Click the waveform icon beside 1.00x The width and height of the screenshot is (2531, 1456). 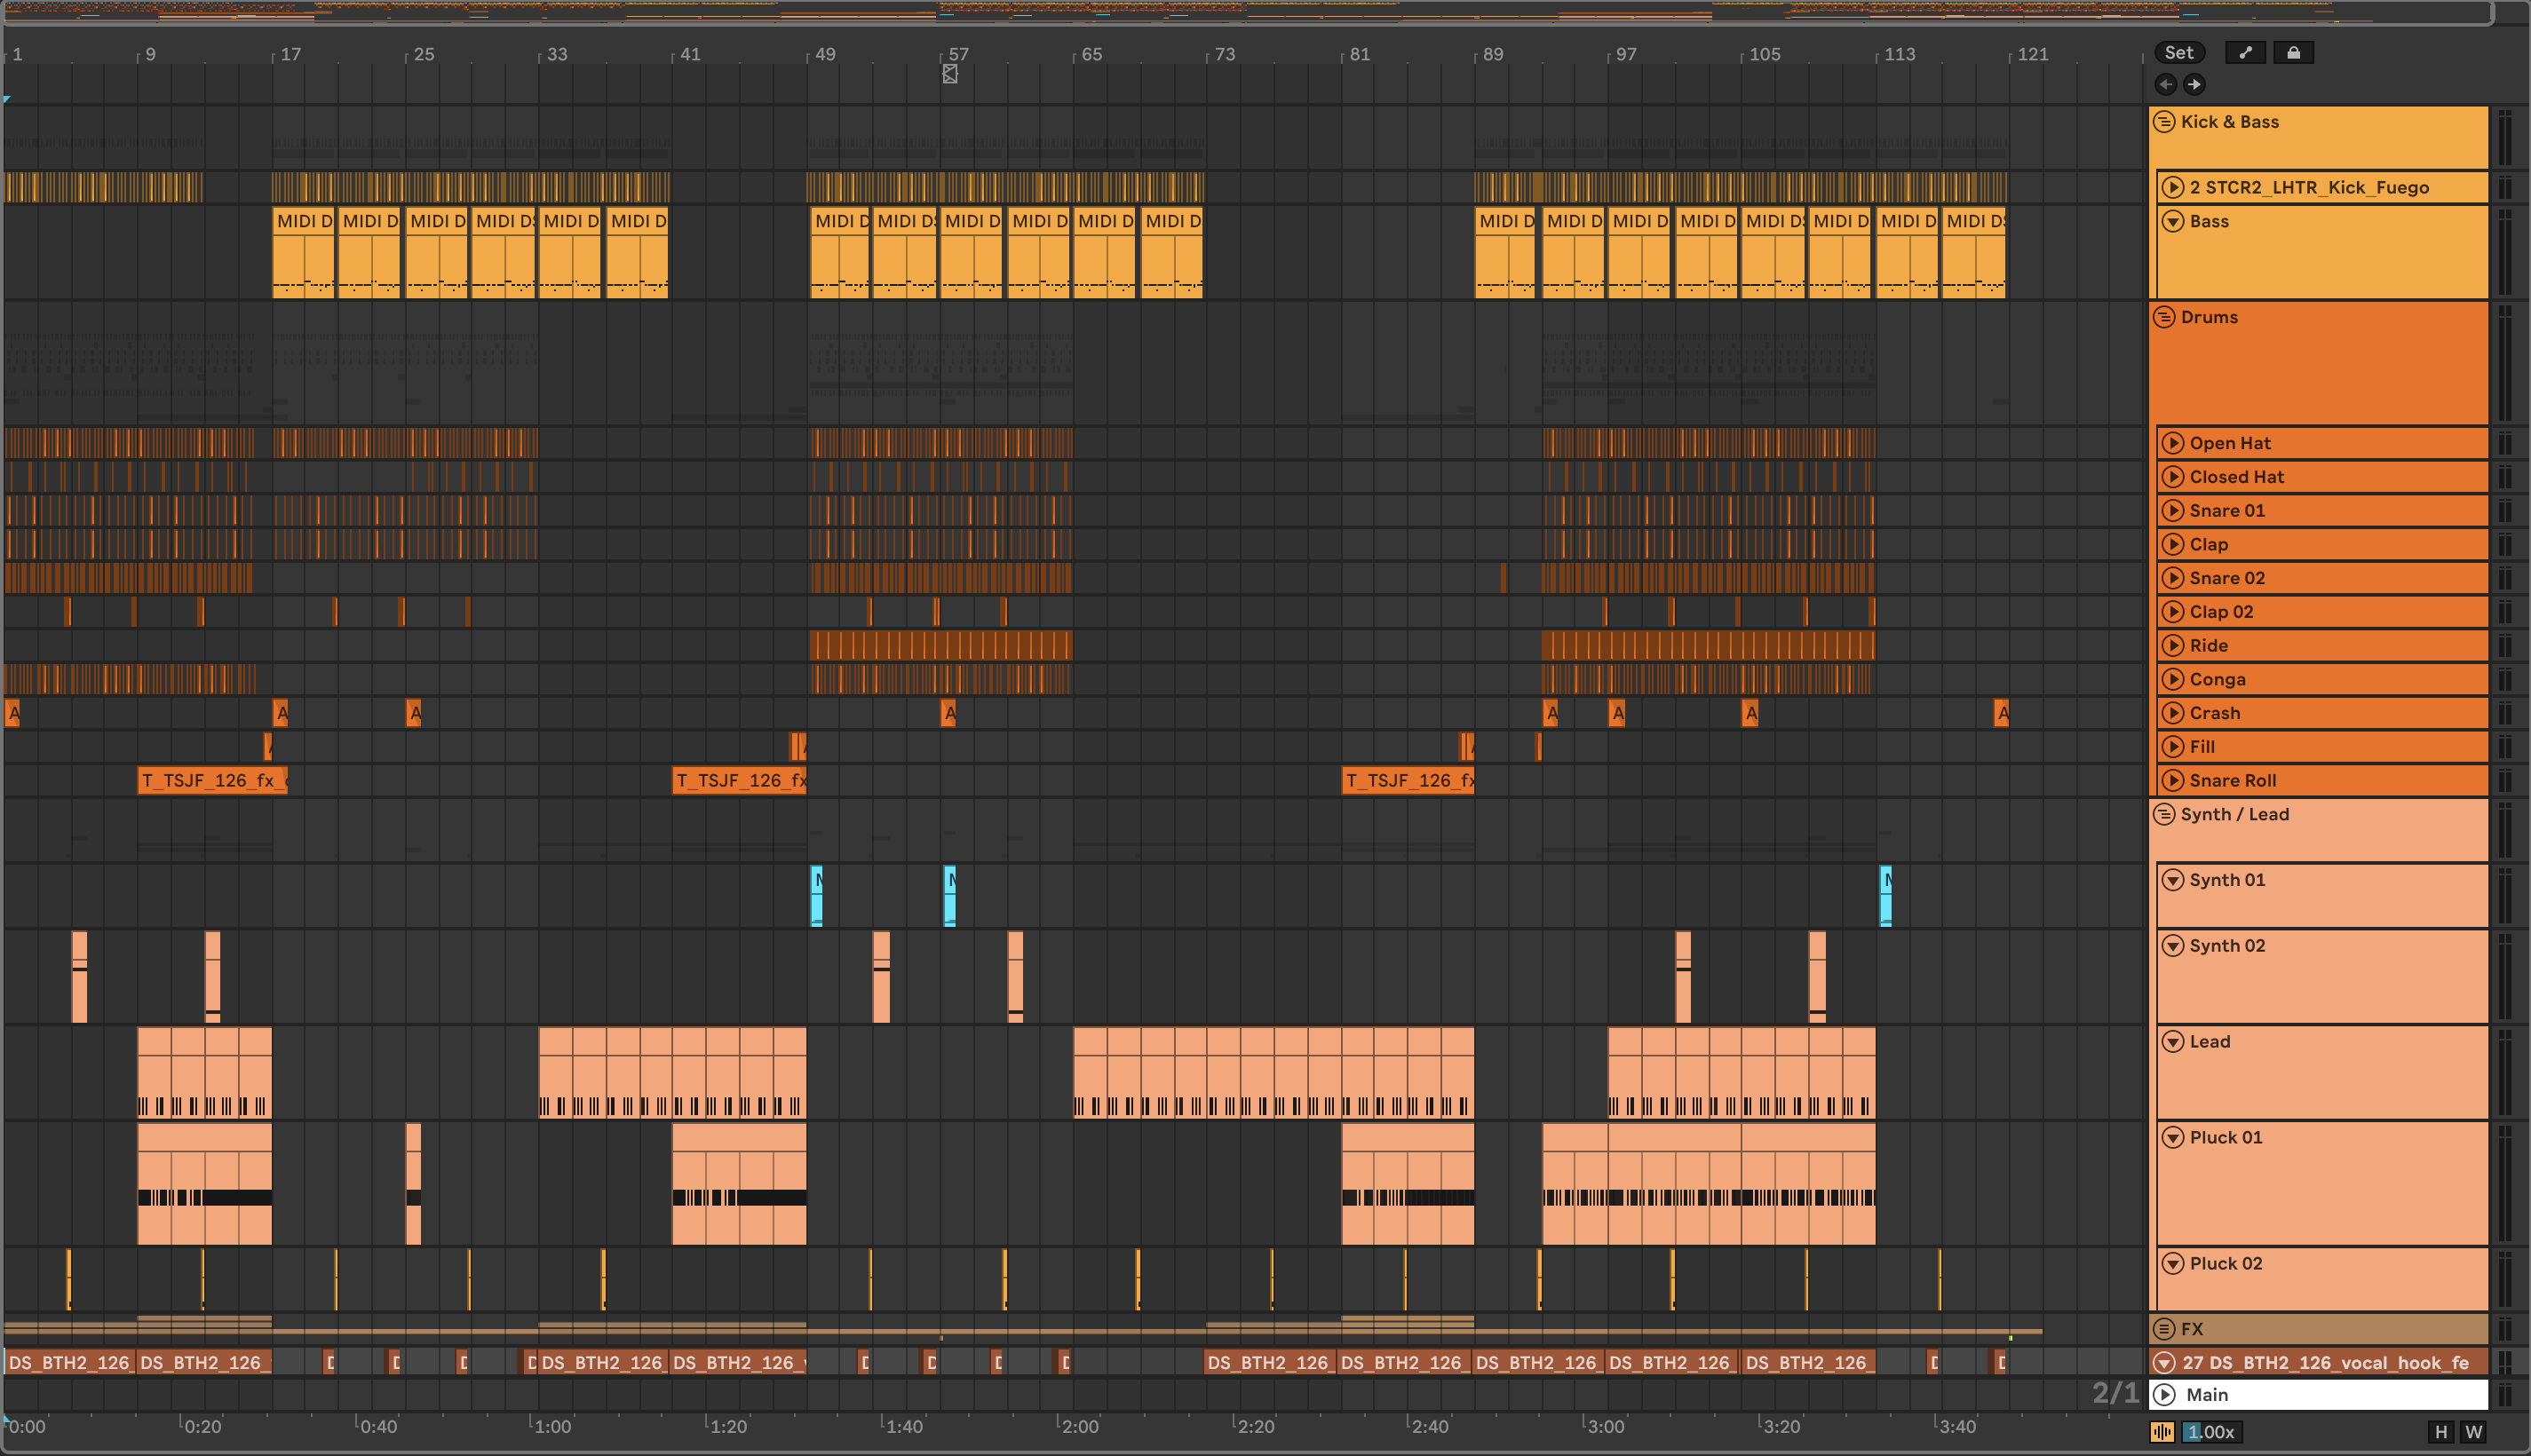point(2162,1431)
